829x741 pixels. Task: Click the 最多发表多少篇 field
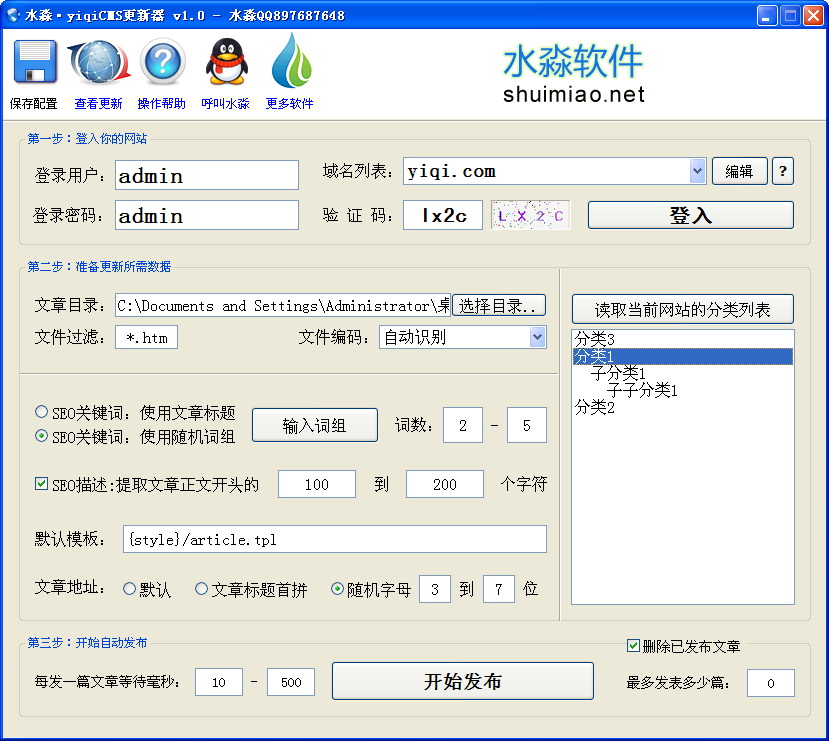(x=770, y=683)
